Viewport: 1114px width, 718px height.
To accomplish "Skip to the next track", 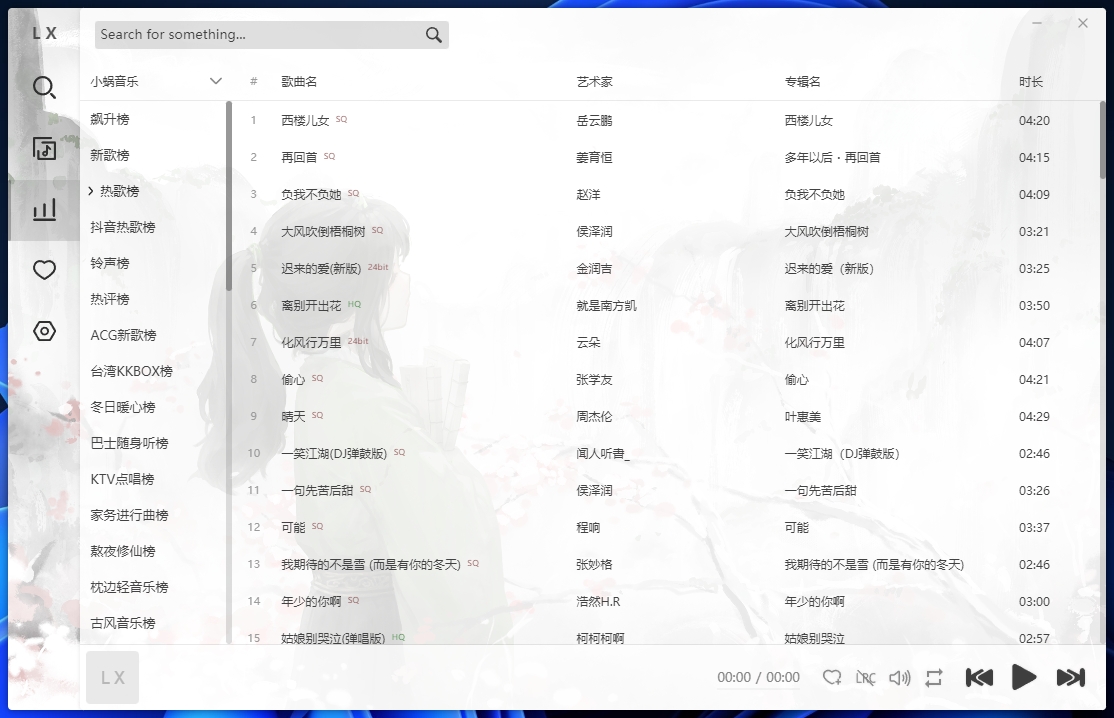I will (1070, 678).
